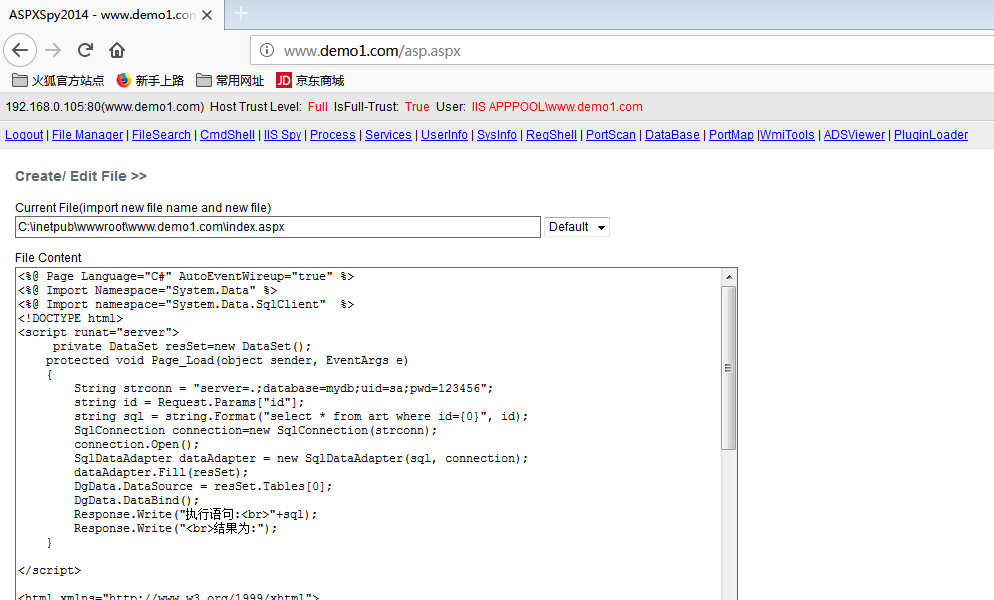Open the PortMap link
Image resolution: width=994 pixels, height=600 pixels.
[731, 134]
